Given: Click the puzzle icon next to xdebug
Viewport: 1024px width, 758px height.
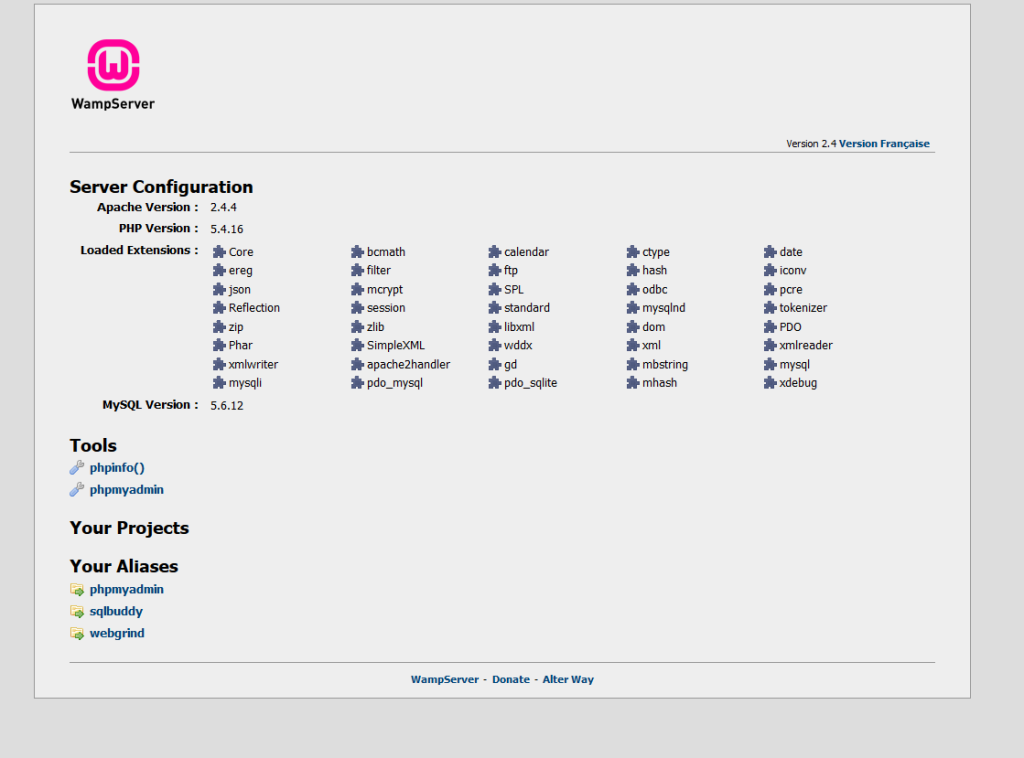Looking at the screenshot, I should [770, 383].
